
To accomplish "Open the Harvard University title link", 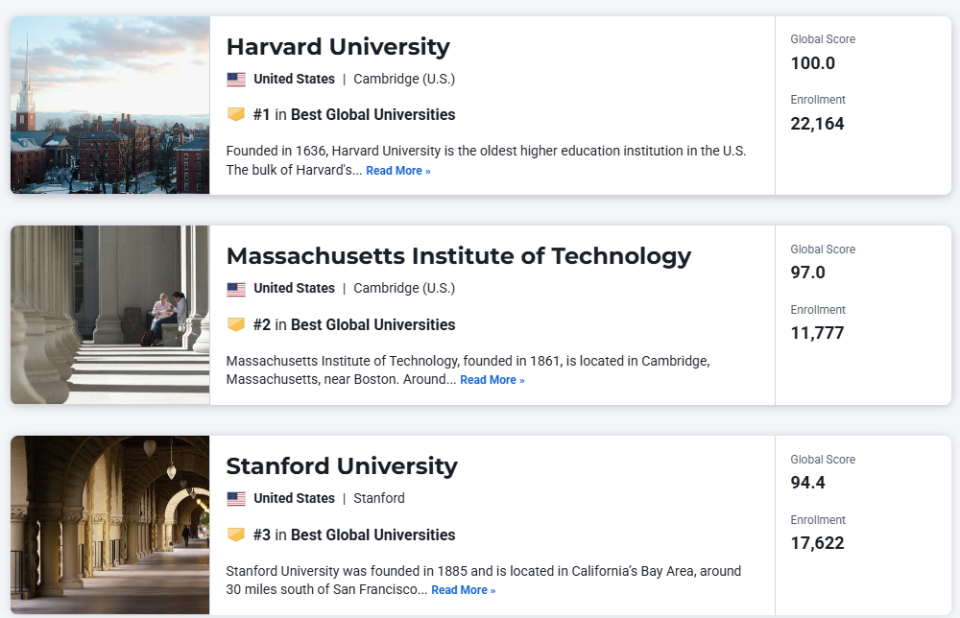I will click(x=338, y=47).
